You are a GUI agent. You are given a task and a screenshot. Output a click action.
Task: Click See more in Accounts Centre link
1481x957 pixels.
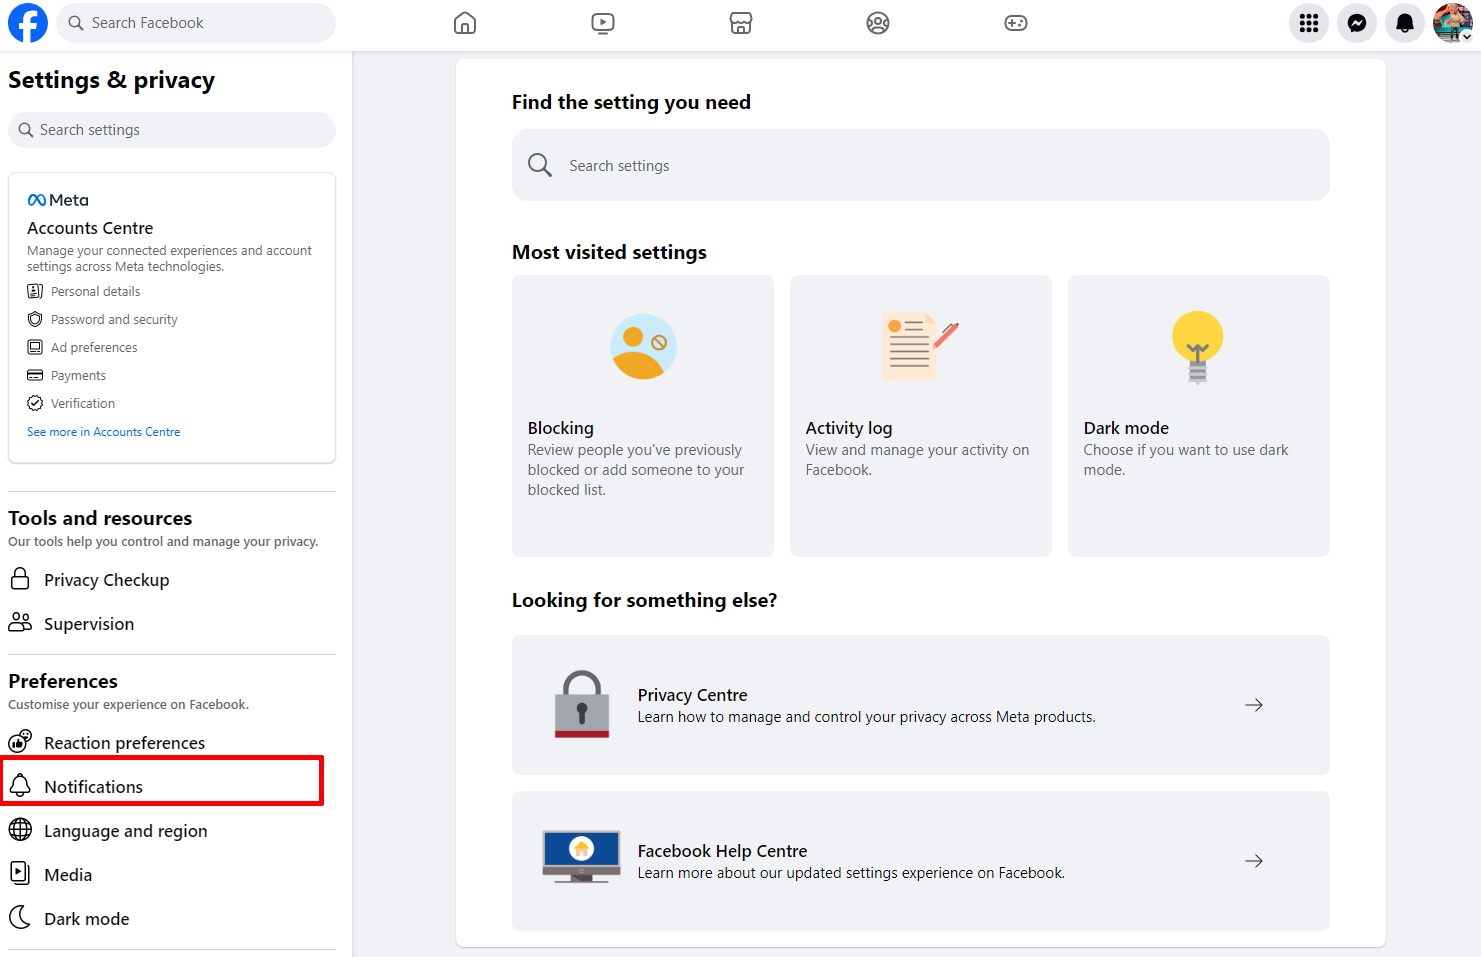coord(103,432)
